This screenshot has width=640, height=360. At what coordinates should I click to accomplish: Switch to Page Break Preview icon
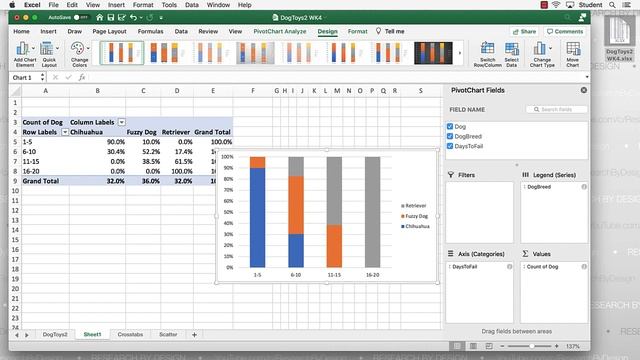(x=489, y=346)
